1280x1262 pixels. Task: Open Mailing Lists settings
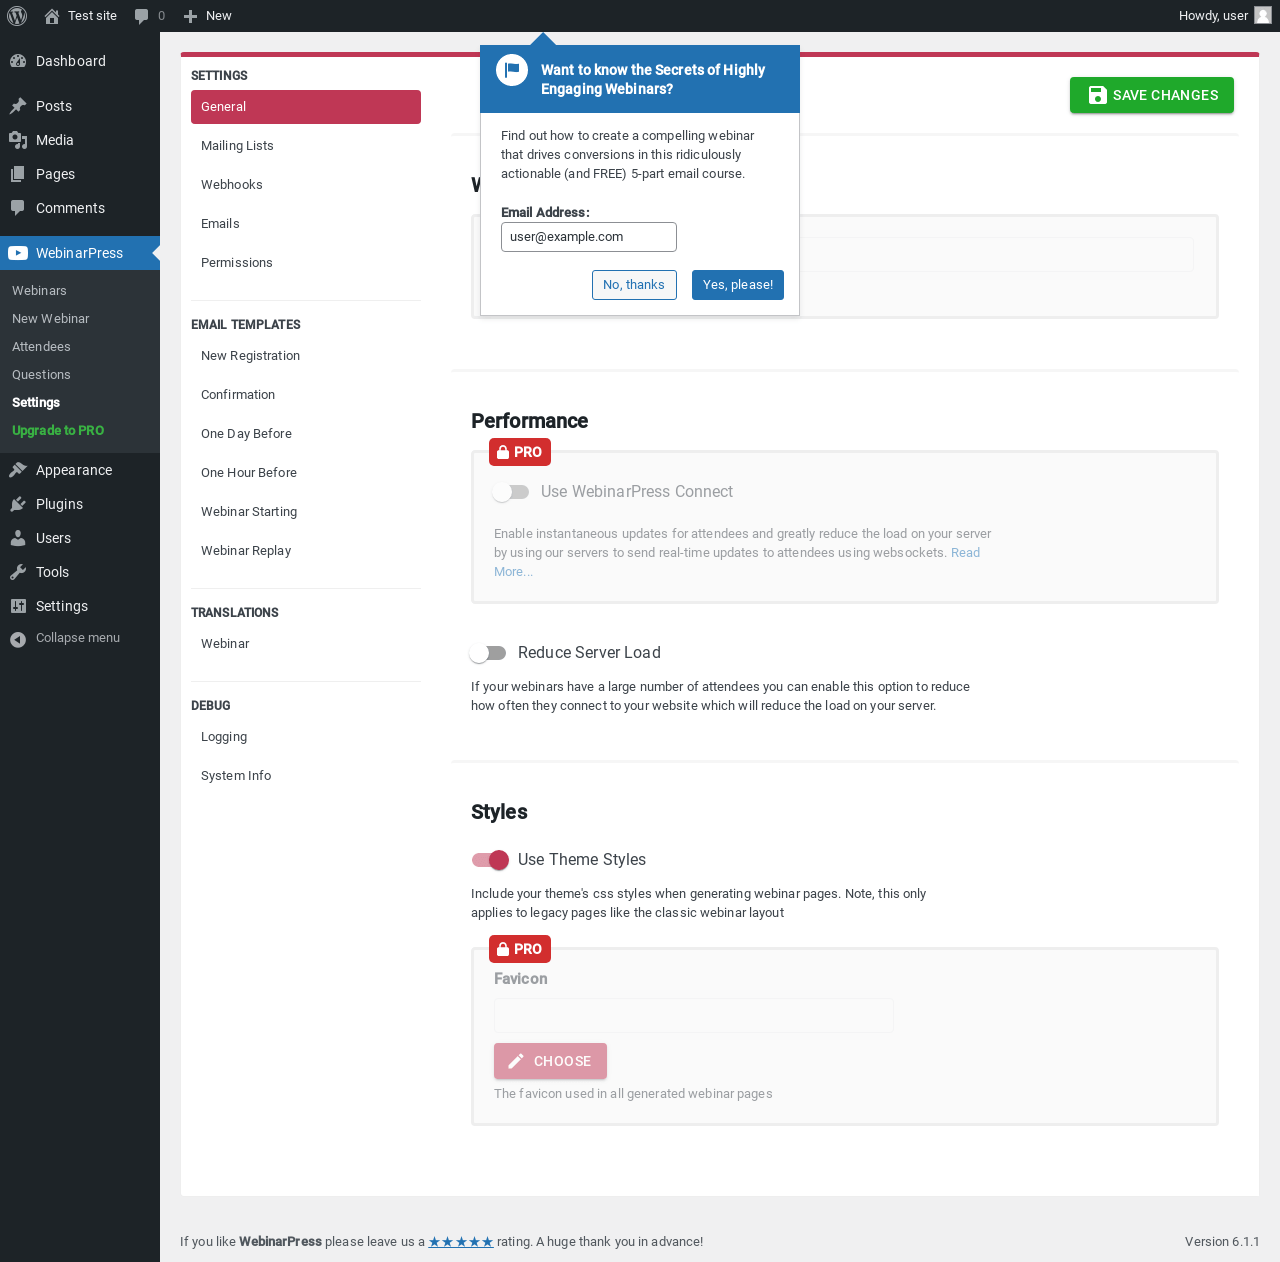(306, 146)
